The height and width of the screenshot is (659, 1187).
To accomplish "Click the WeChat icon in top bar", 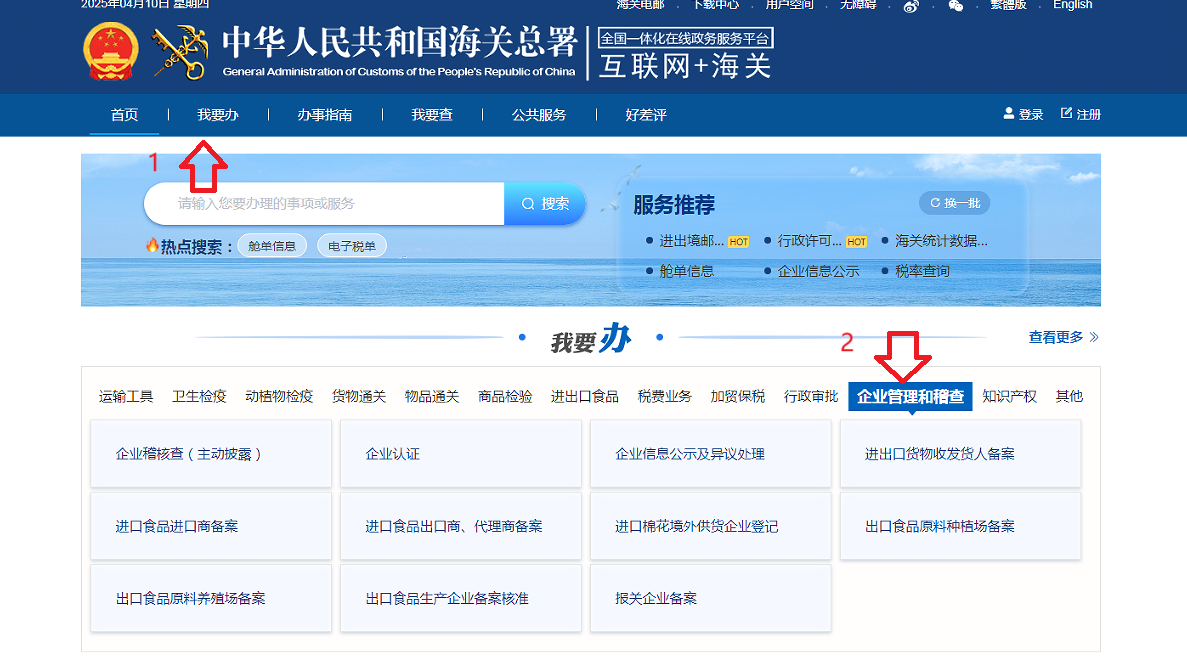I will point(955,5).
